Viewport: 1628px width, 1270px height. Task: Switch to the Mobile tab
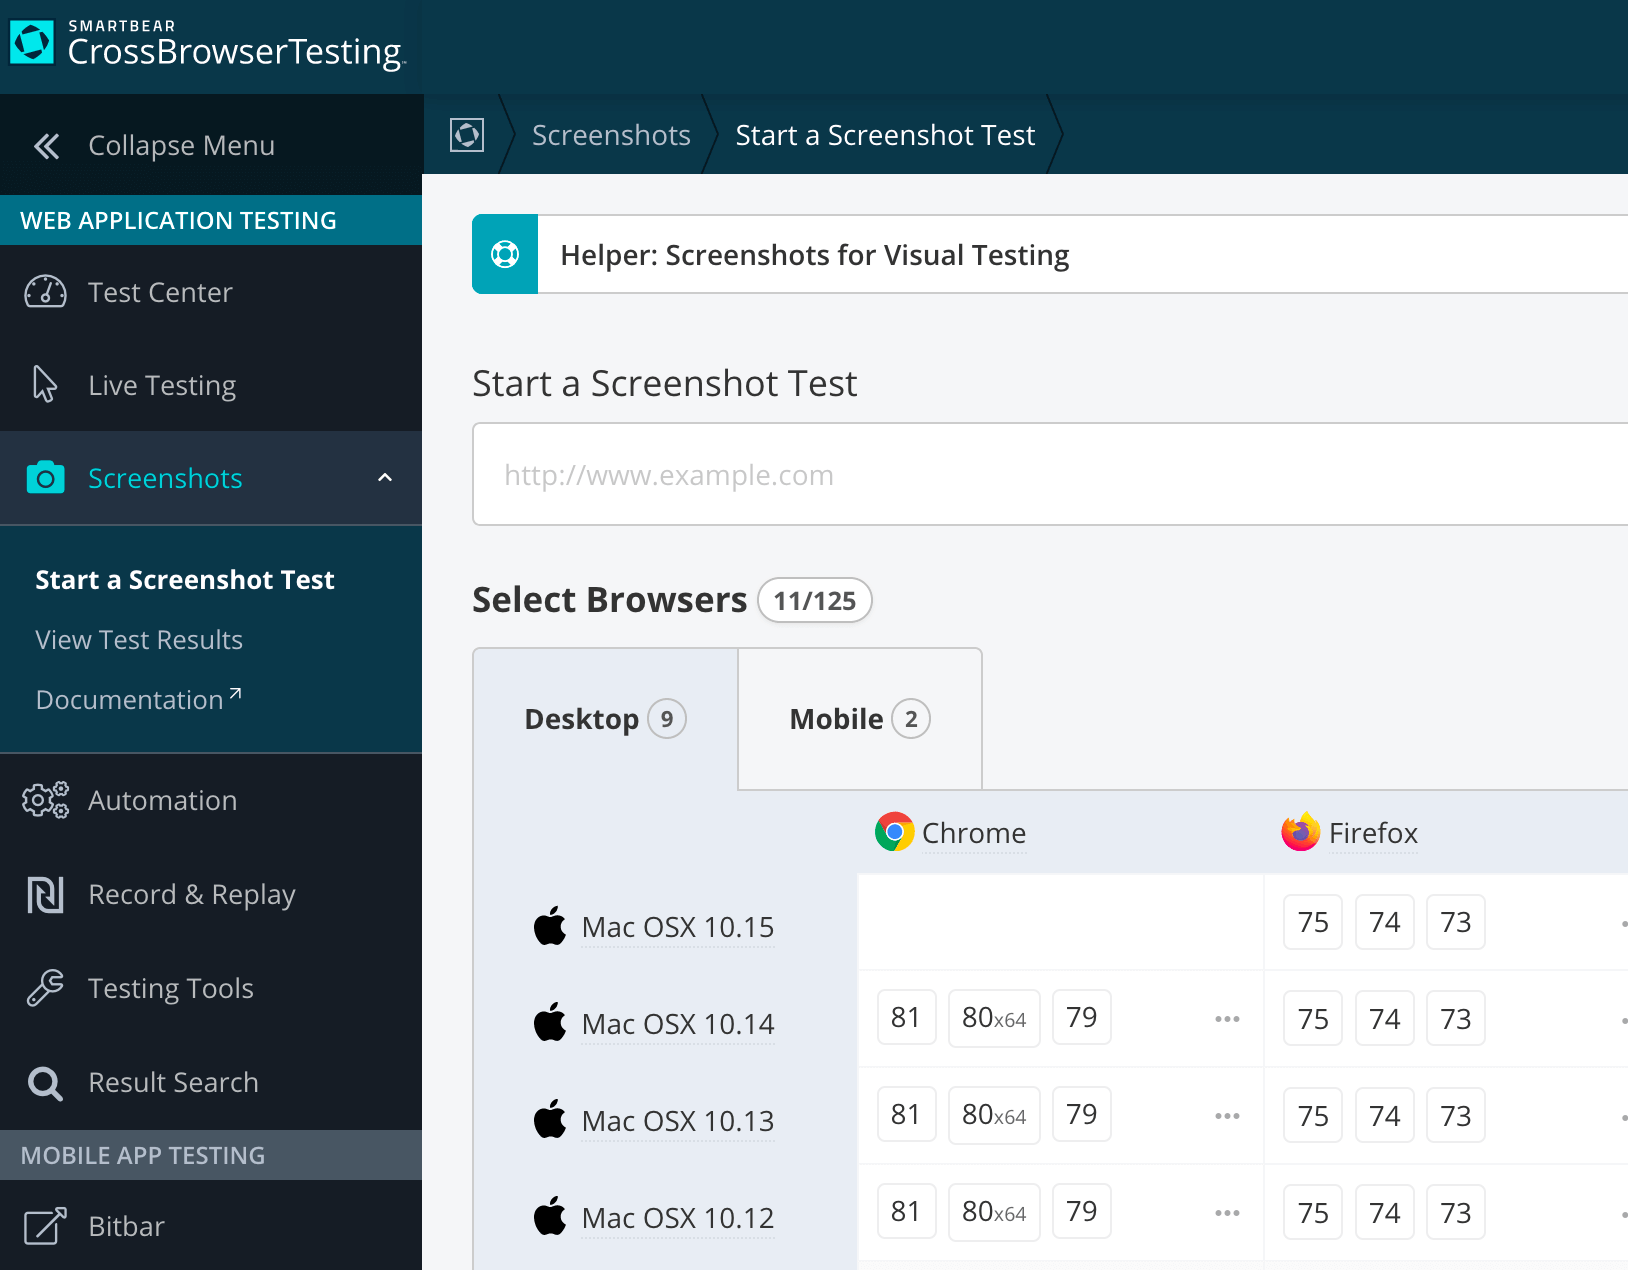860,719
